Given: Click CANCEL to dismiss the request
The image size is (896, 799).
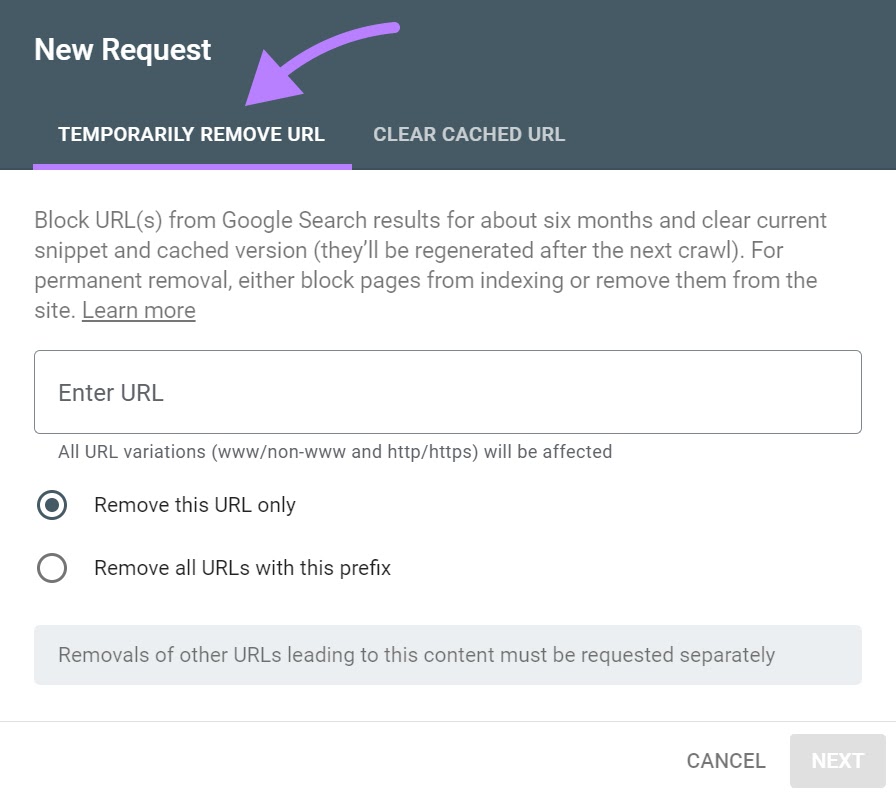Looking at the screenshot, I should tap(725, 760).
